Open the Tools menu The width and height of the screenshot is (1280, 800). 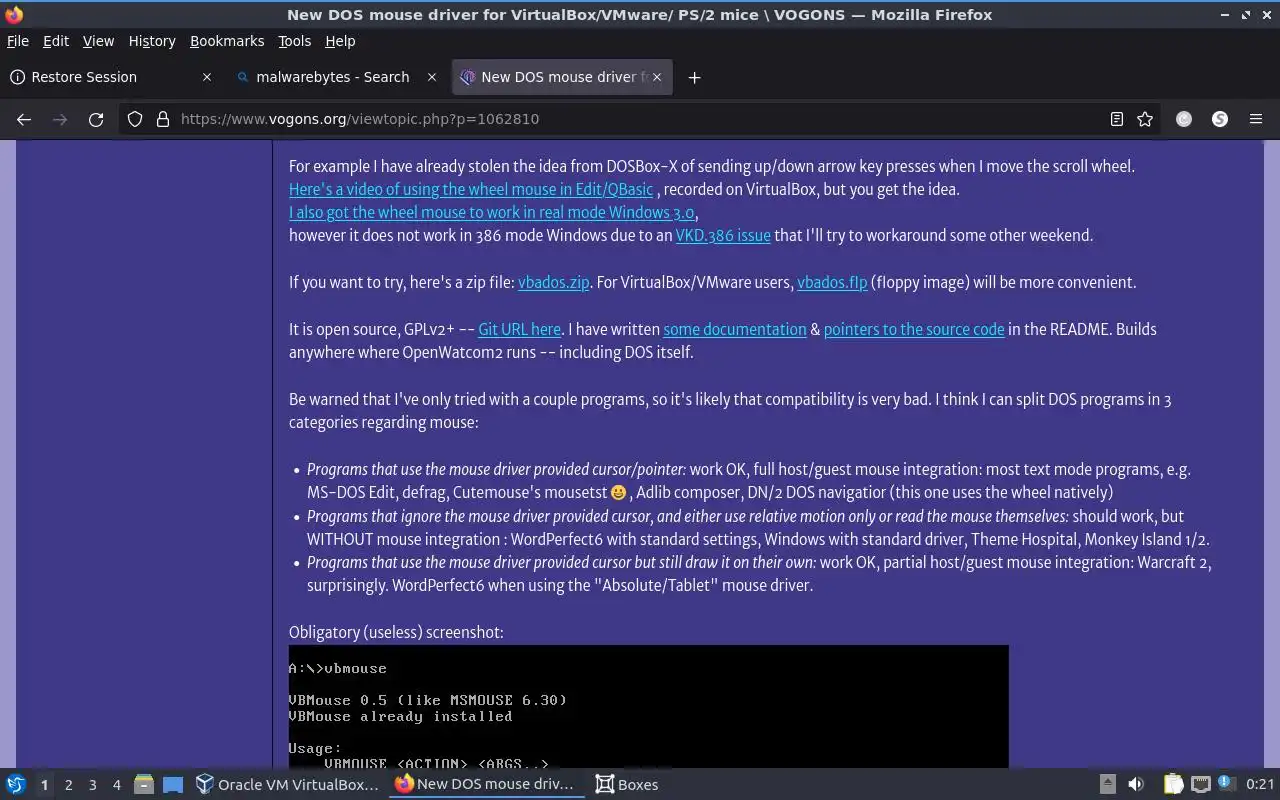(x=294, y=41)
